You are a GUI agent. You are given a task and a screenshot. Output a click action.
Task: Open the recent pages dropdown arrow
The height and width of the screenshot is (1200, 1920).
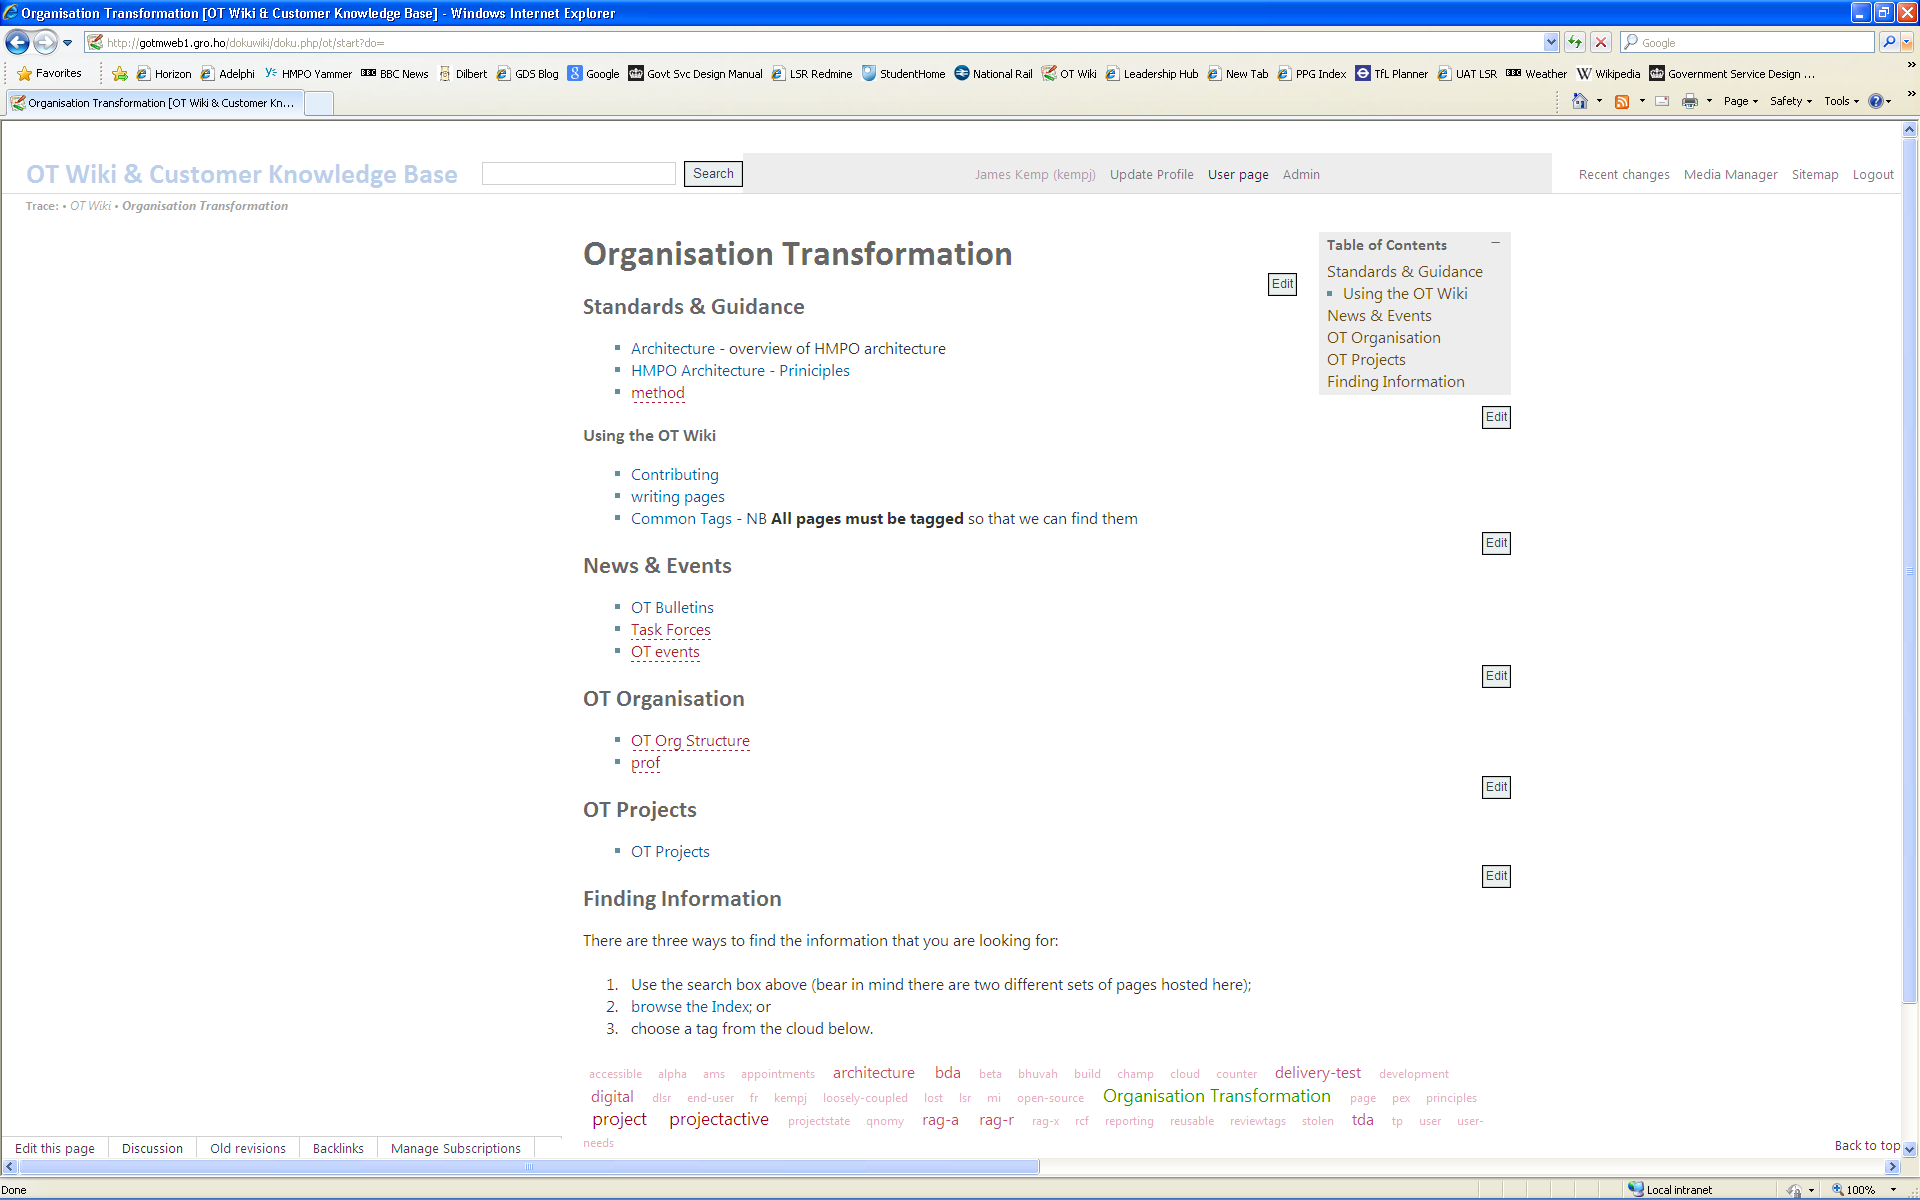point(67,43)
